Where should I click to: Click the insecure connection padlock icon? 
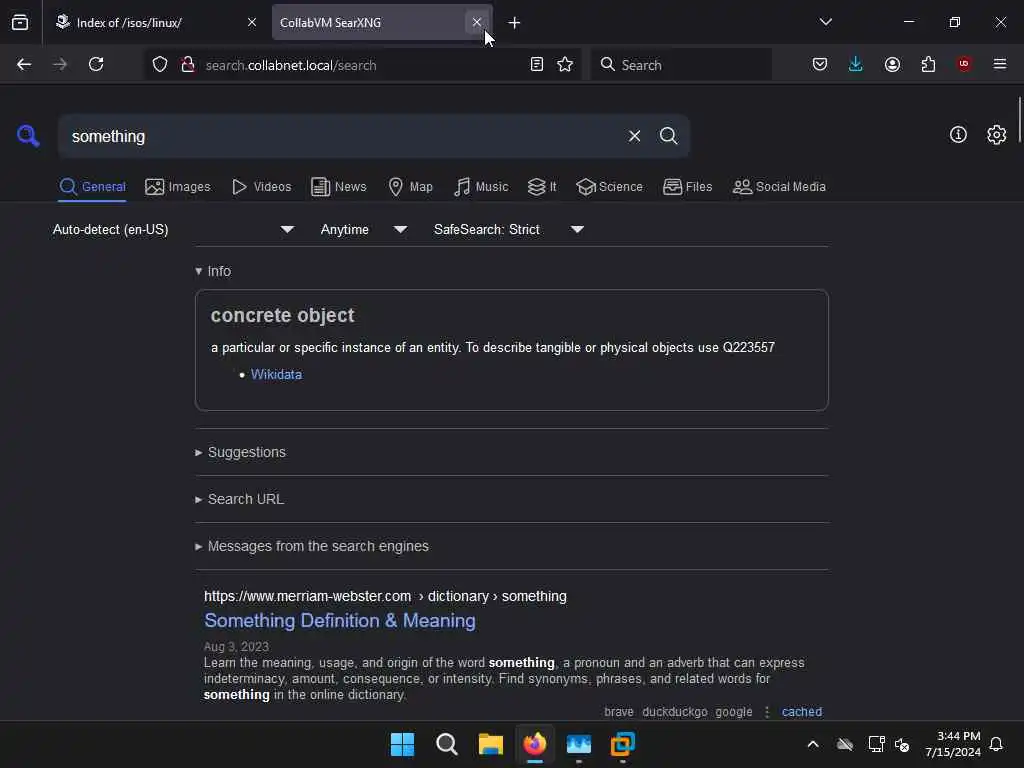click(x=187, y=64)
